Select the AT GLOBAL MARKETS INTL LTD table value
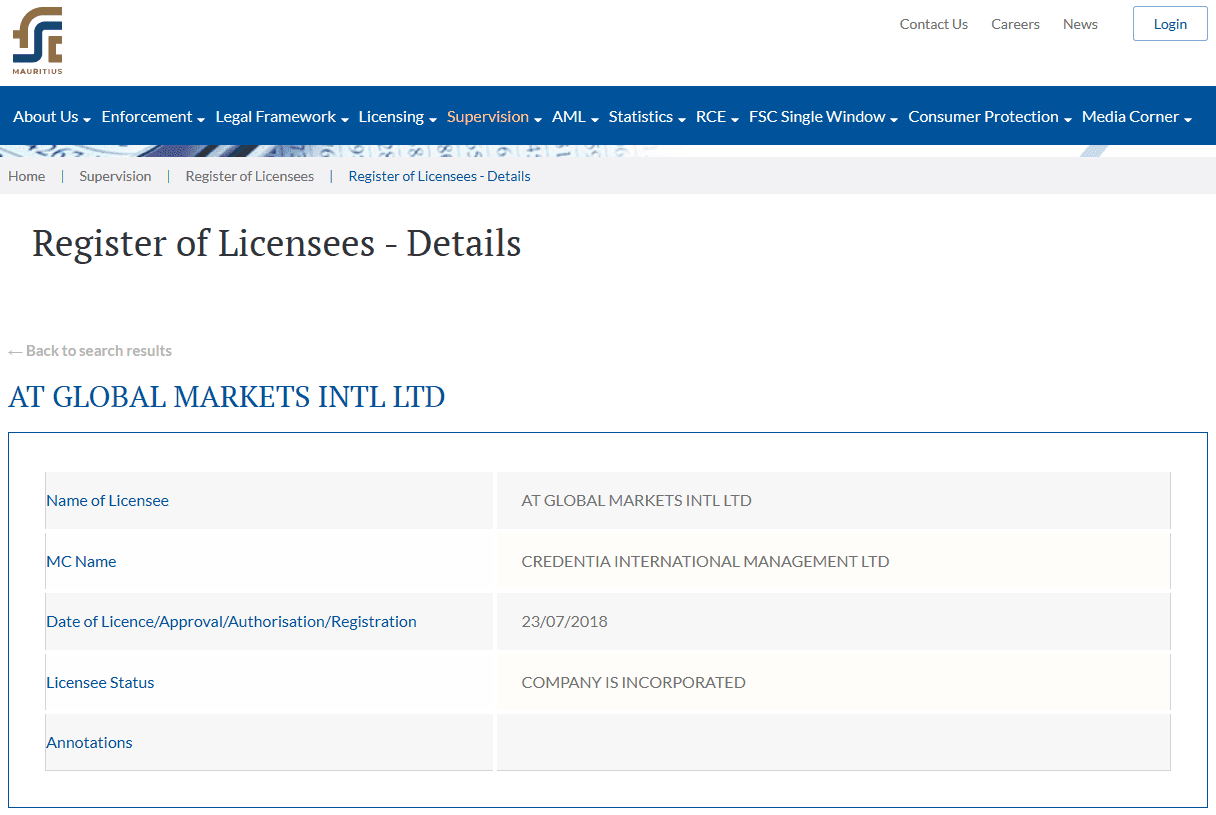This screenshot has height=815, width=1216. click(636, 500)
